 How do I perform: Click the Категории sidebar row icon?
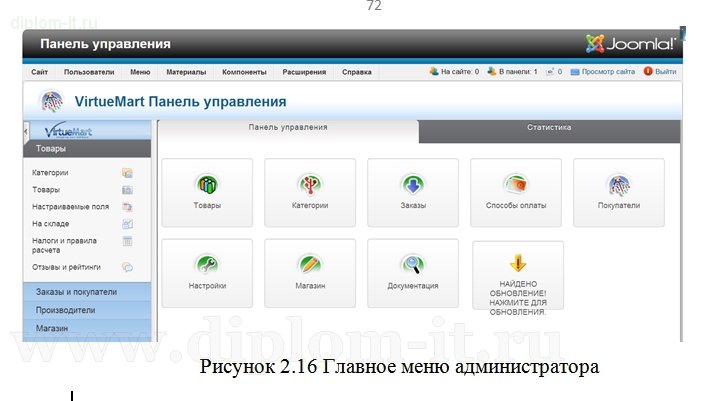pyautogui.click(x=127, y=173)
